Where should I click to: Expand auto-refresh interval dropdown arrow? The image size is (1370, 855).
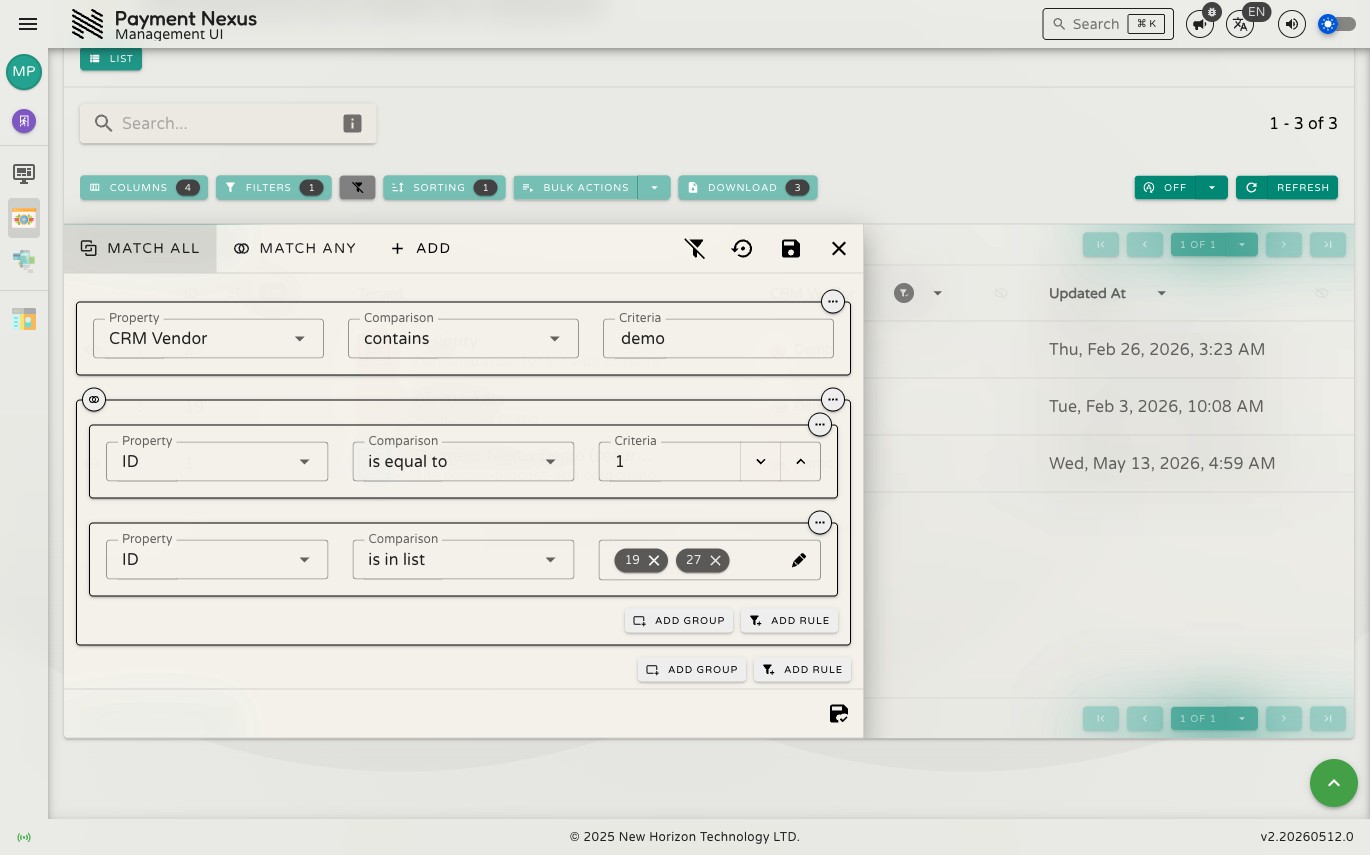(x=1212, y=187)
